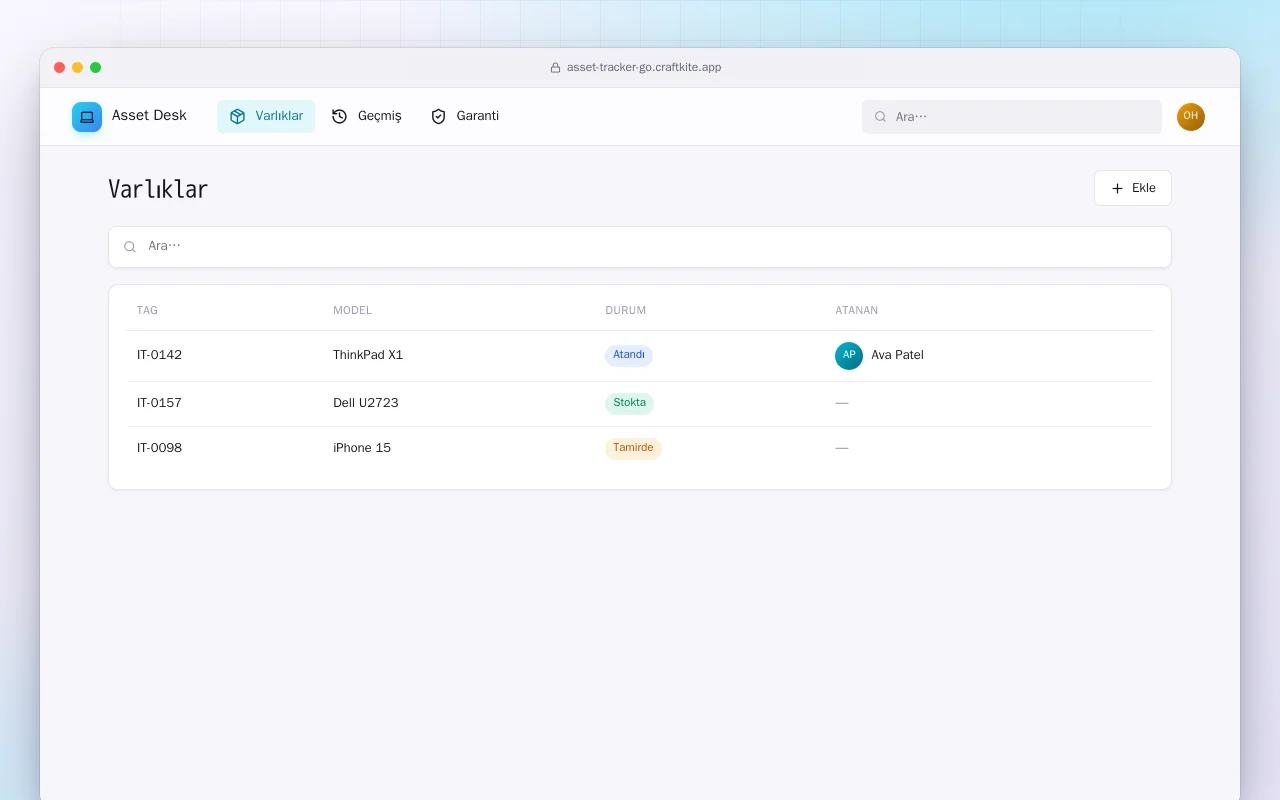The width and height of the screenshot is (1280, 800).
Task: Open the IT-0142 asset row
Action: coord(640,356)
